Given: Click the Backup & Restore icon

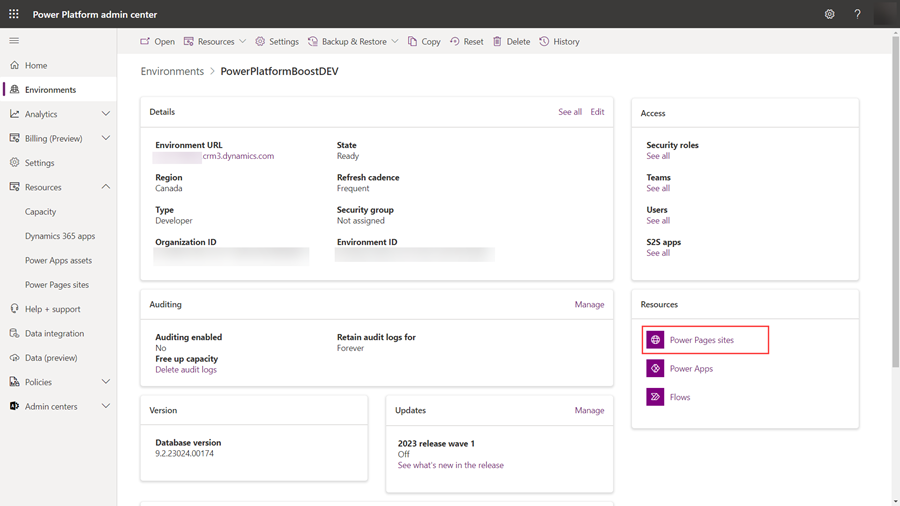Looking at the screenshot, I should (313, 41).
